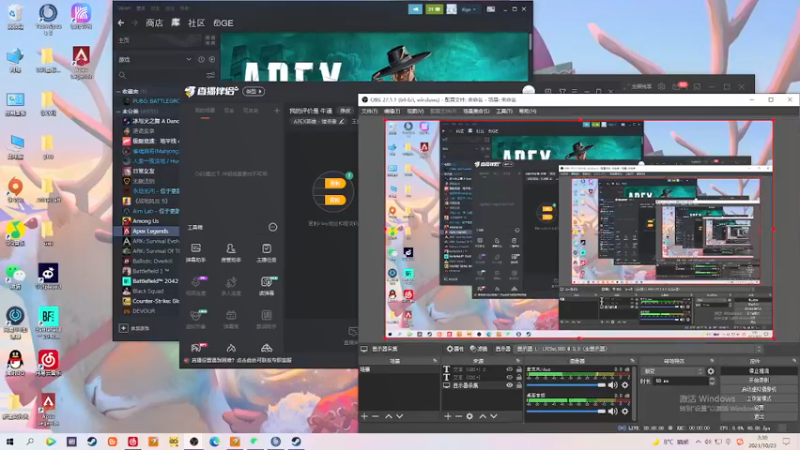Image resolution: width=800 pixels, height=450 pixels.
Task: Click Steam library search field
Action: 163,75
